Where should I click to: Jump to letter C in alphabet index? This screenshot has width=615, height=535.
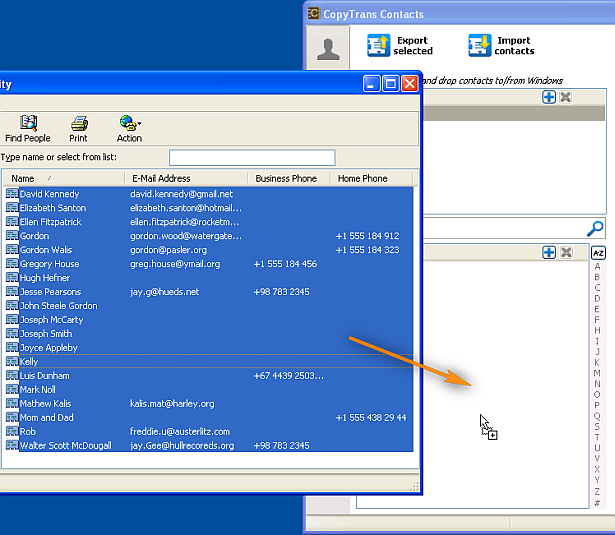597,288
